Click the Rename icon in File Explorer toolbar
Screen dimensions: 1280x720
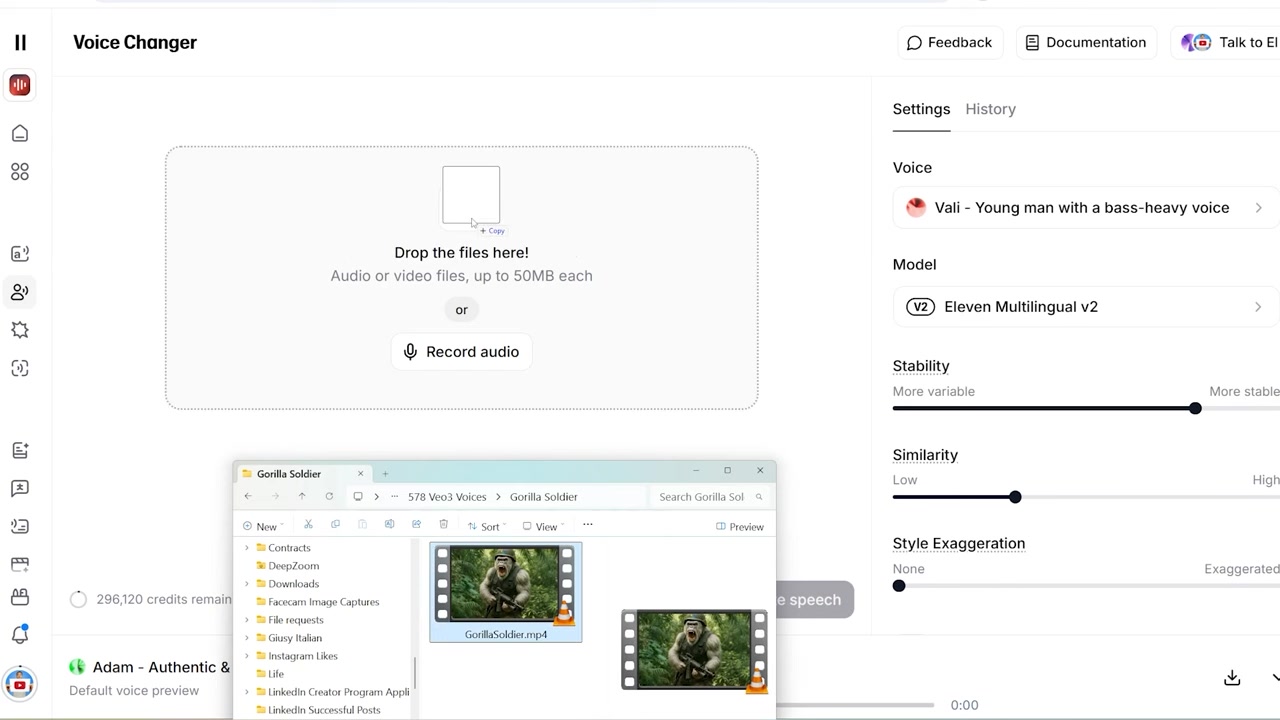[389, 525]
